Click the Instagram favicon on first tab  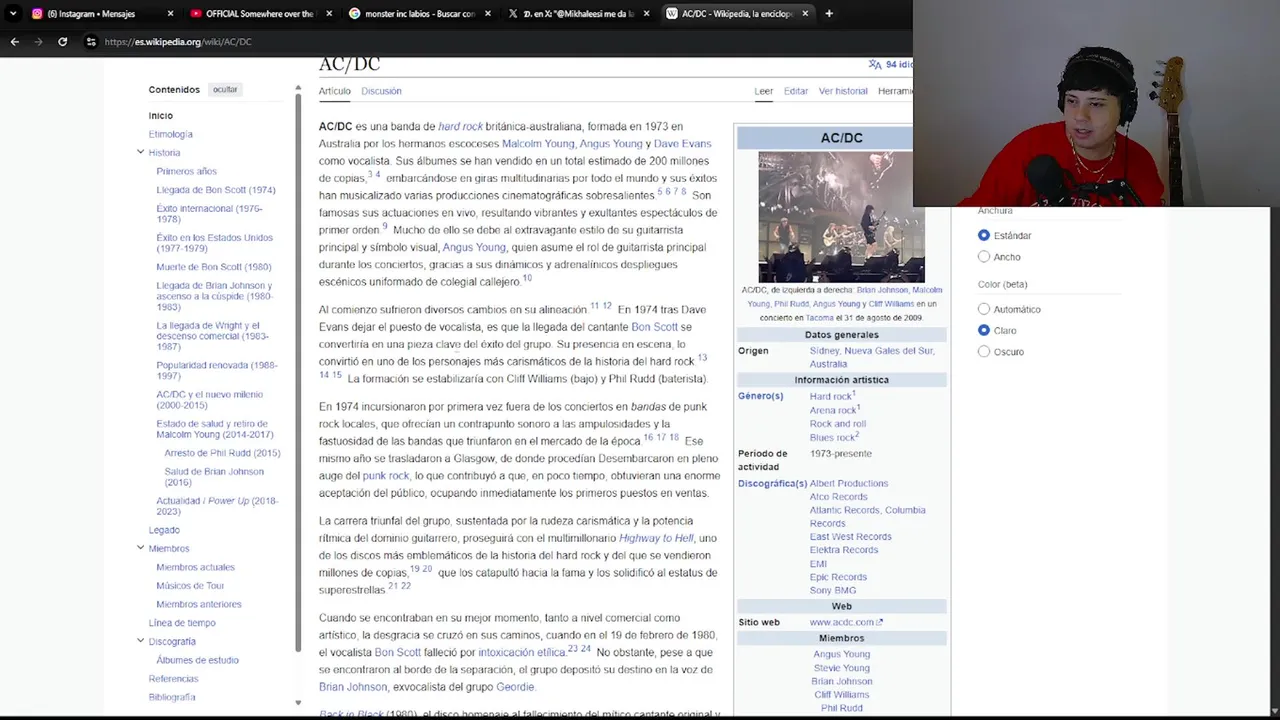click(37, 14)
